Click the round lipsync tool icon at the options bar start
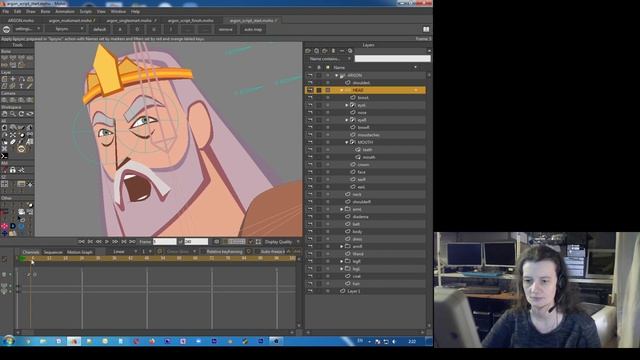This screenshot has width=640, height=360. click(x=6, y=29)
